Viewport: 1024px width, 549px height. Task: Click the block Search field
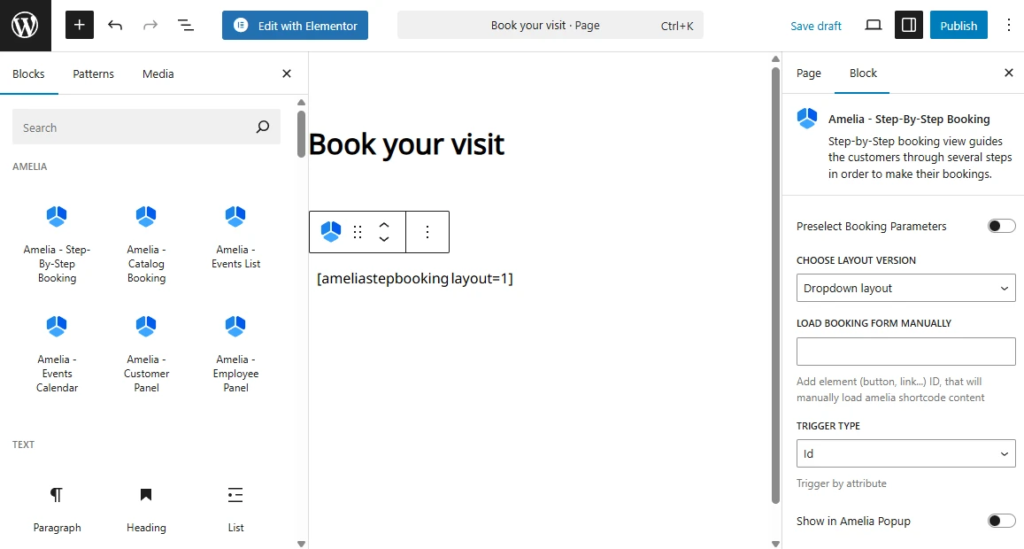pyautogui.click(x=135, y=127)
